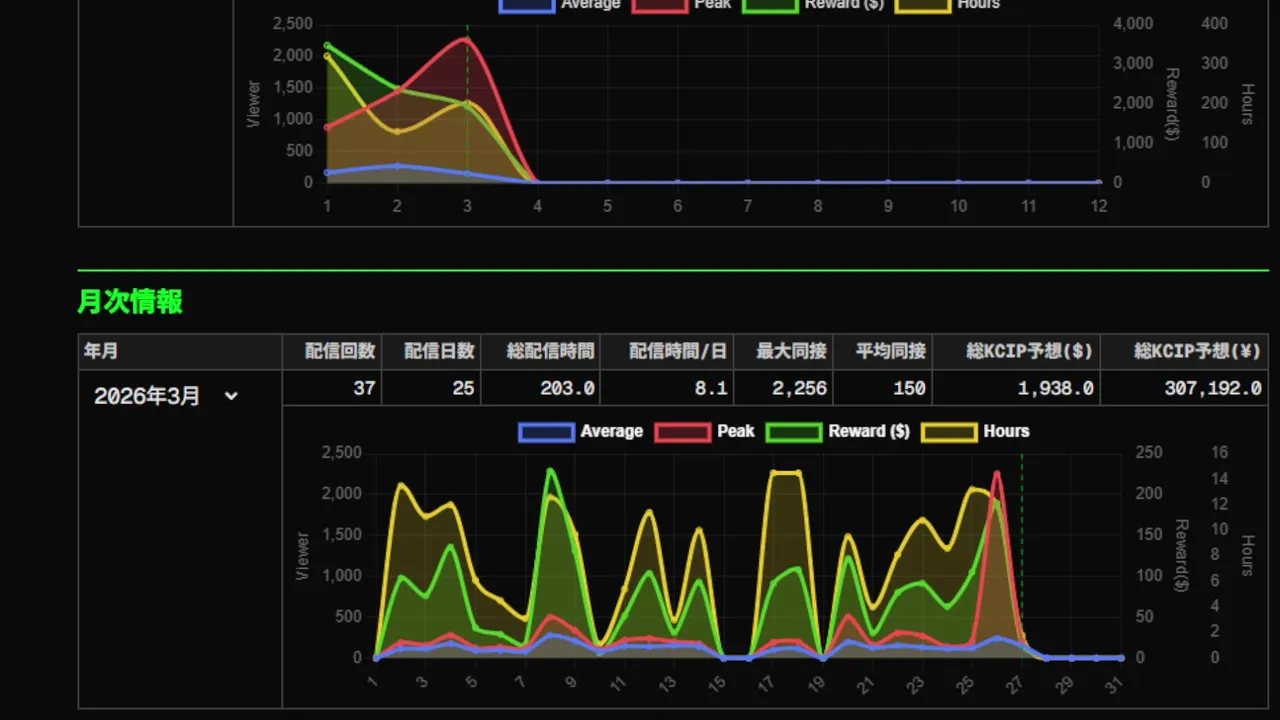Select the 1,938.0 dollar estimate value
1280x720 pixels.
pyautogui.click(x=1056, y=388)
